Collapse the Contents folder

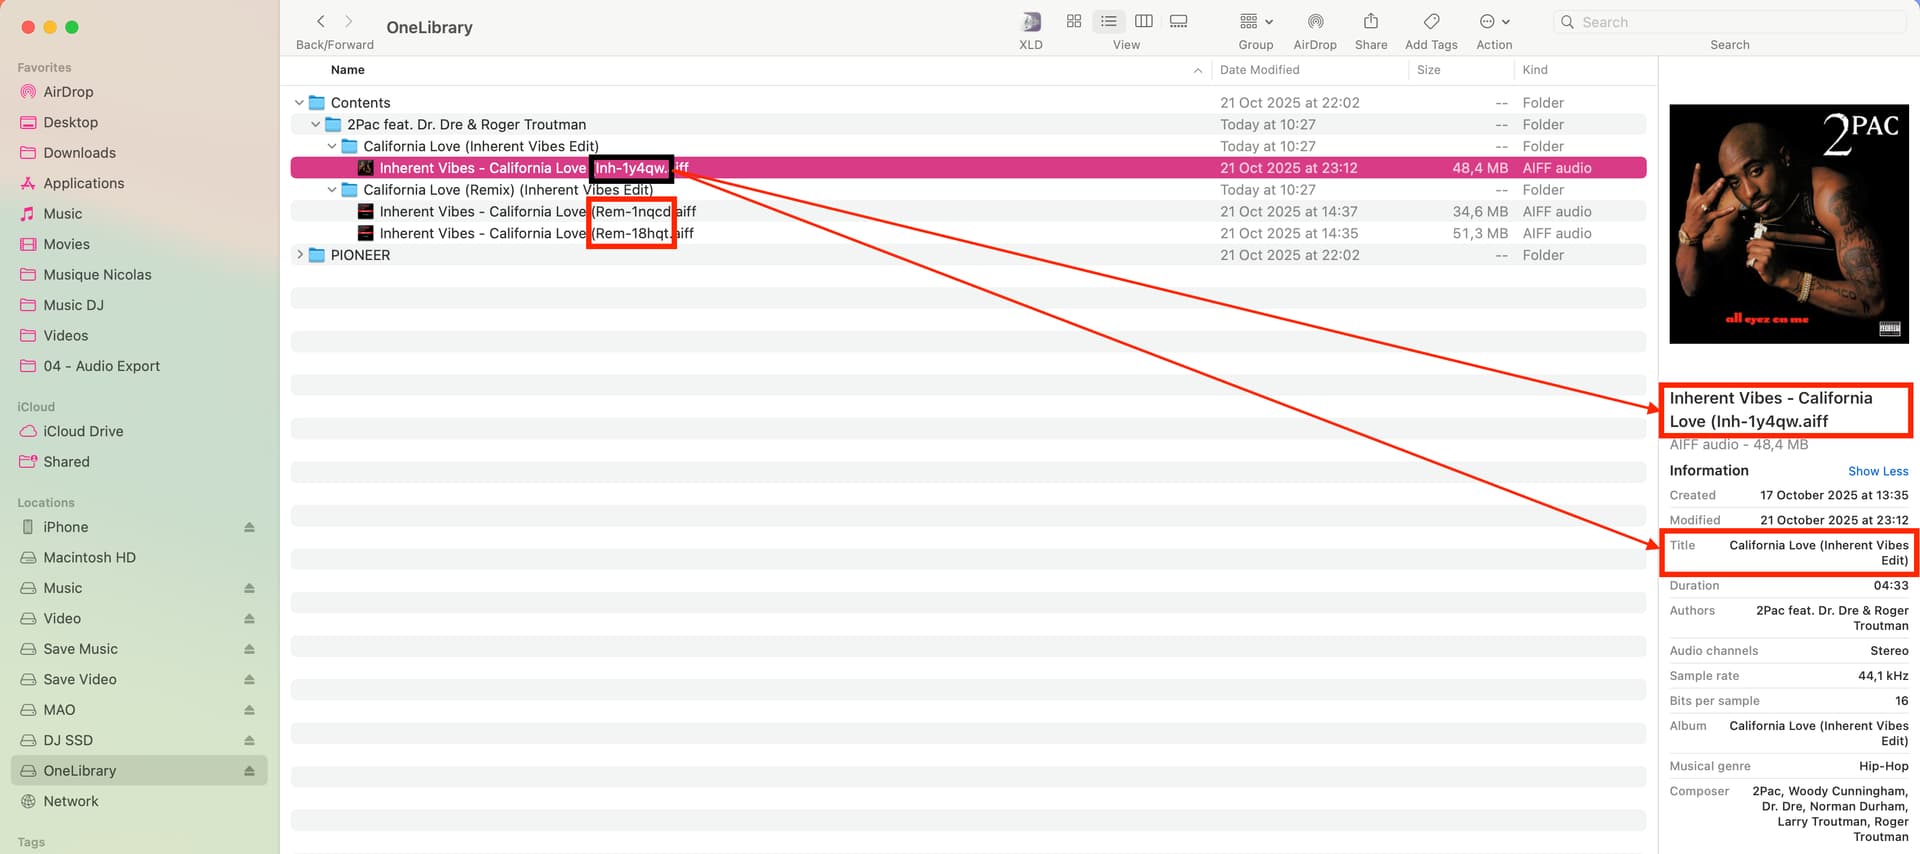[299, 103]
